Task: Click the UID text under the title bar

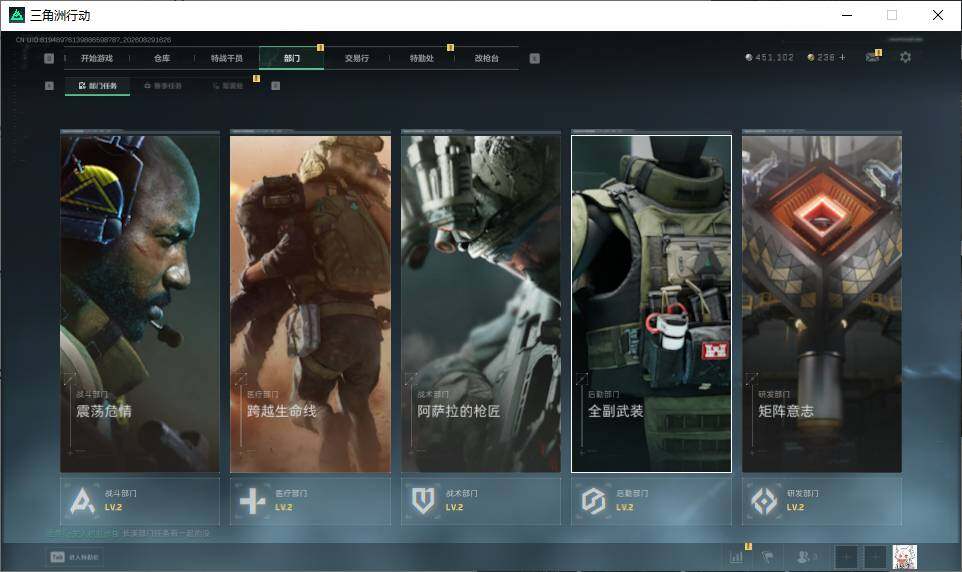Action: (x=93, y=39)
